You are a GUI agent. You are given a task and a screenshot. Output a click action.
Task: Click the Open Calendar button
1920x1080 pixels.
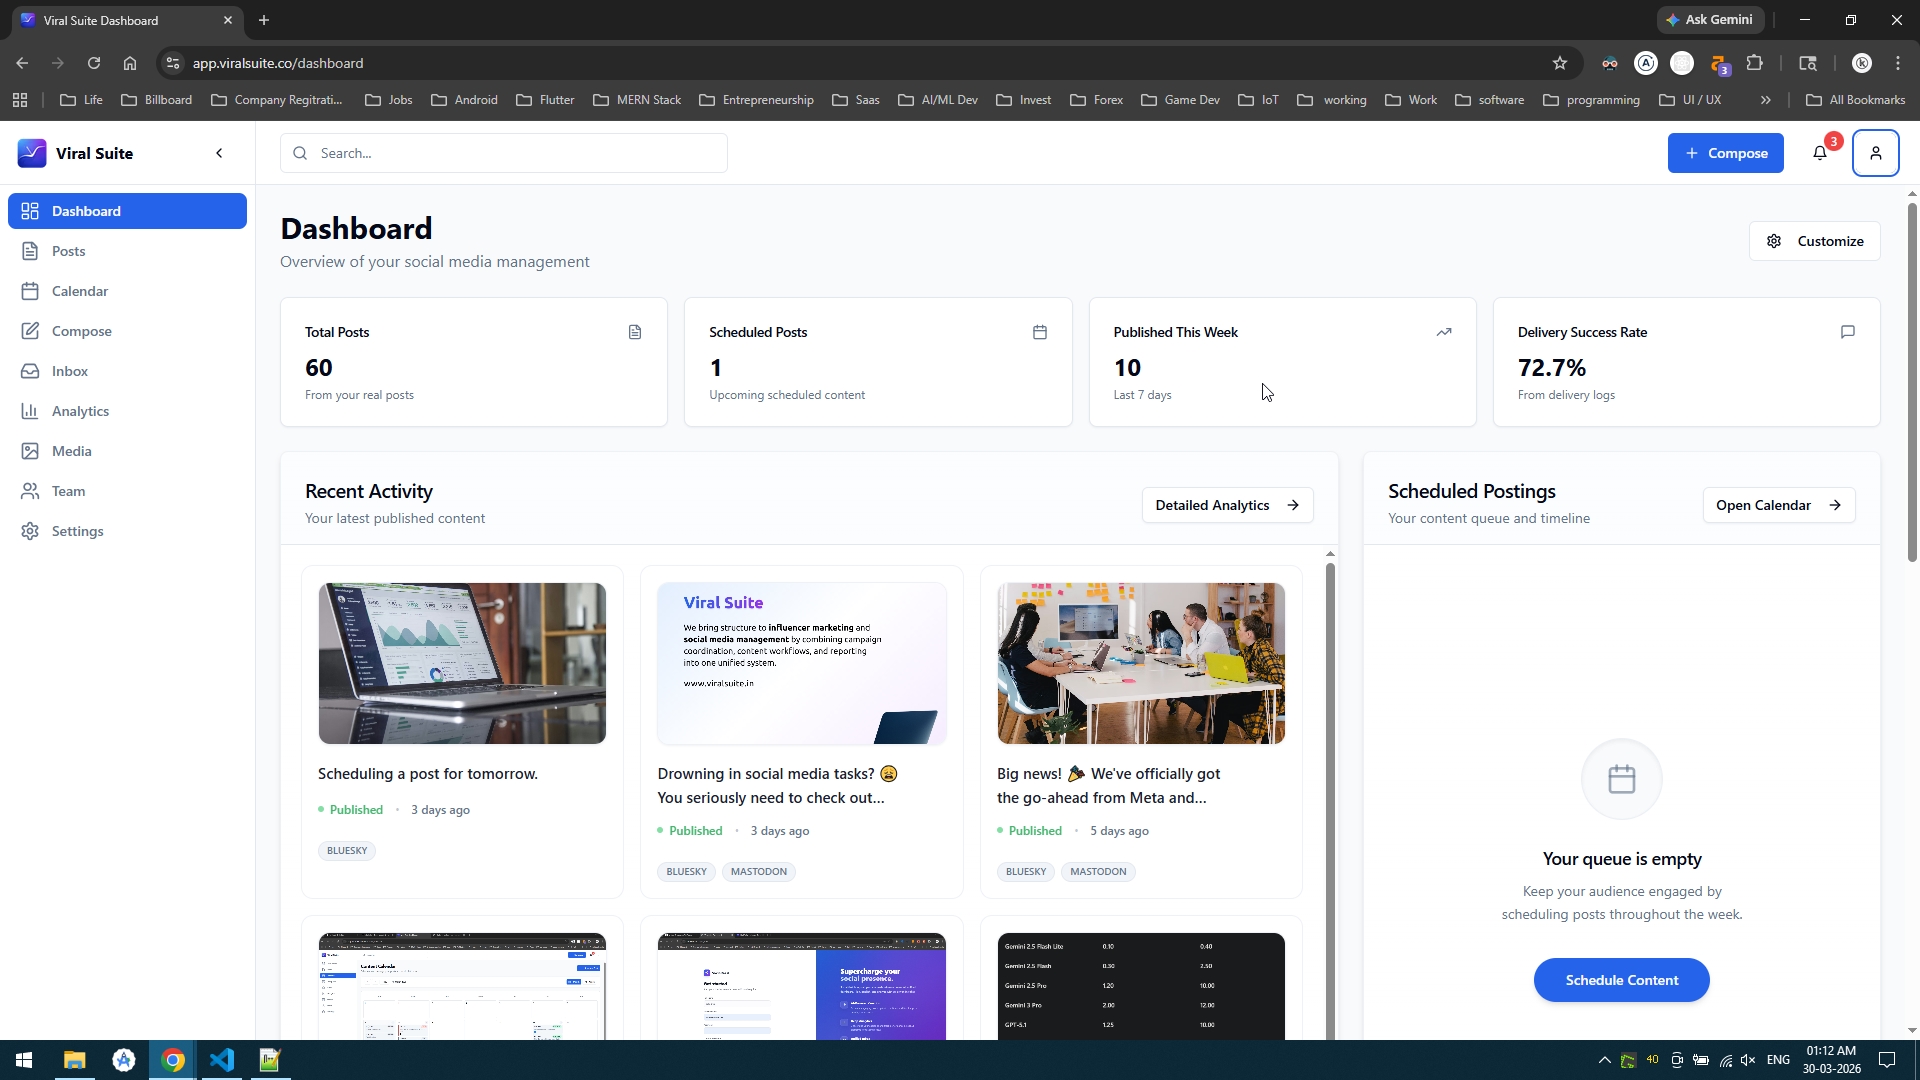tap(1778, 505)
